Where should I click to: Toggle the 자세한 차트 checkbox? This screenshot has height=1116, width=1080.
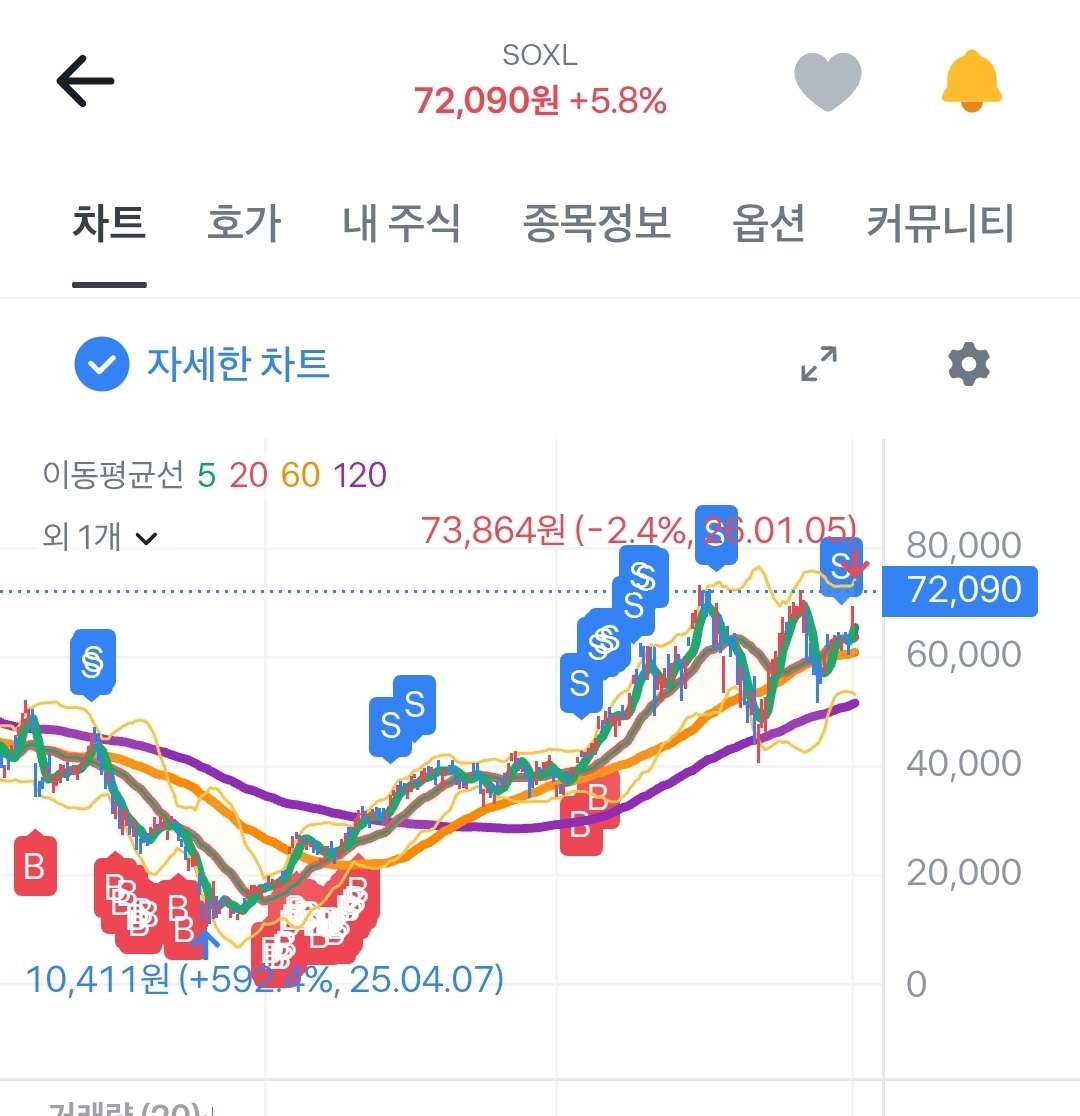point(102,365)
